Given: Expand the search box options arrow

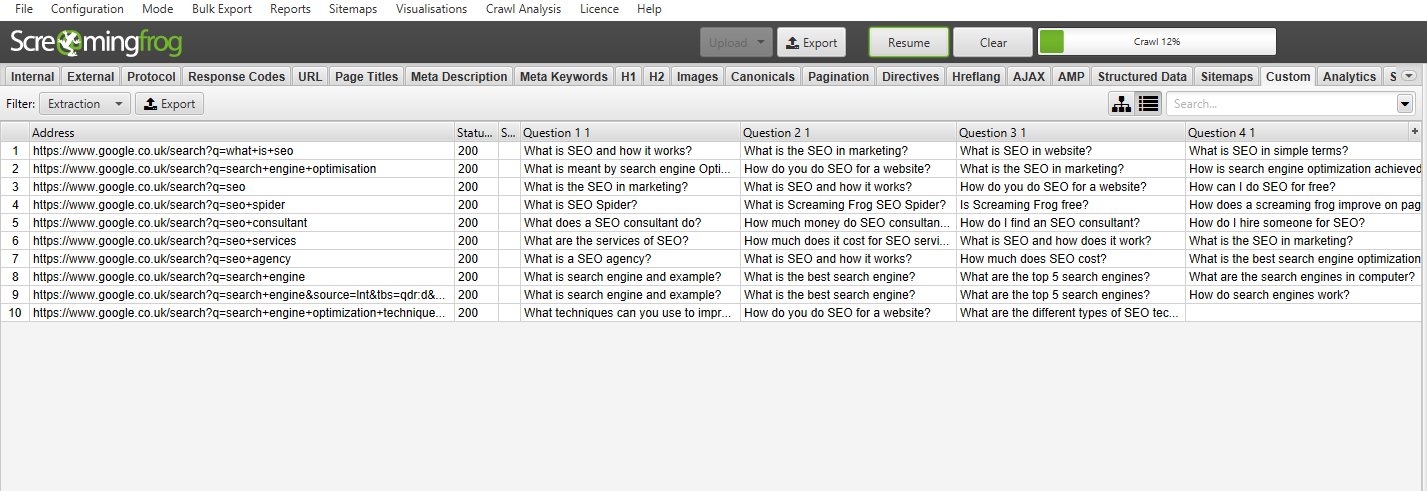Looking at the screenshot, I should pos(1404,103).
